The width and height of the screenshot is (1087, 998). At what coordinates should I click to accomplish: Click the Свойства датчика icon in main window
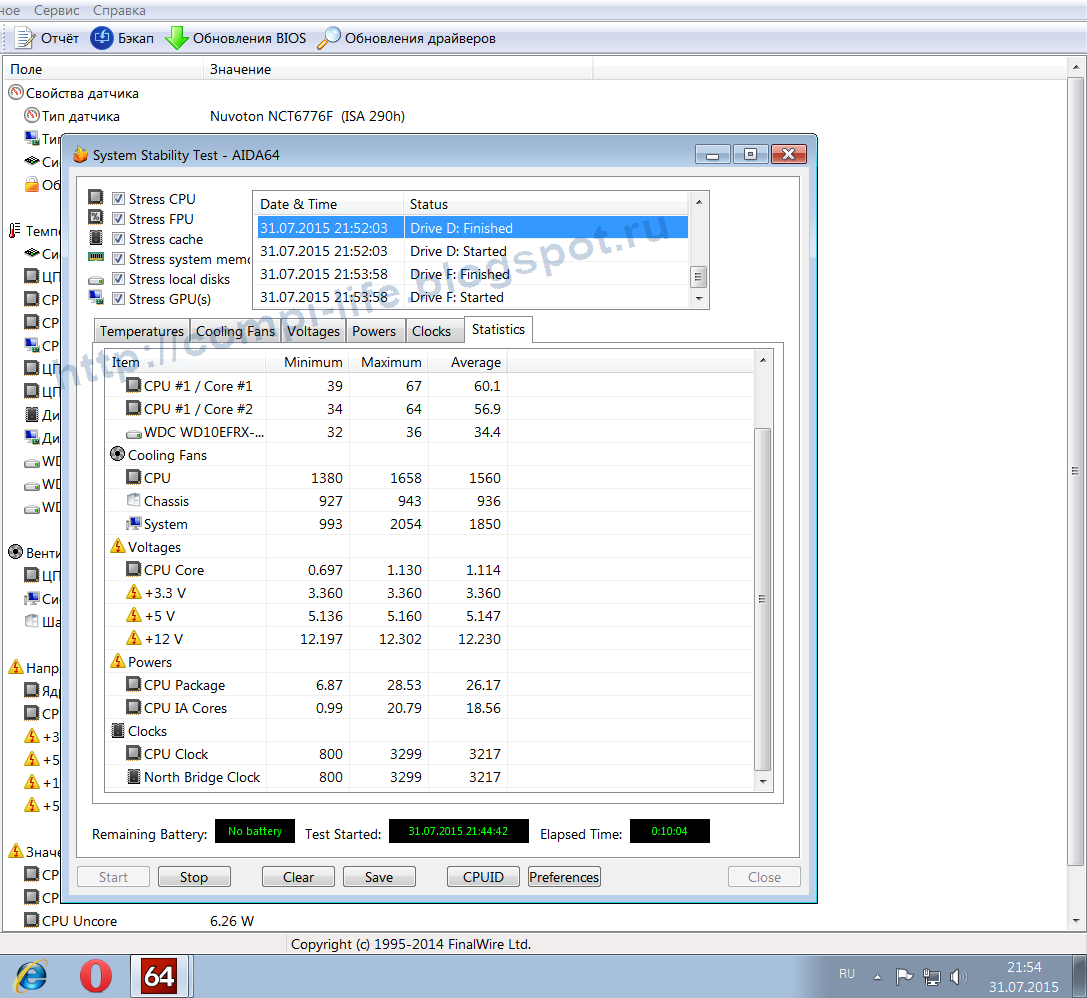16,92
